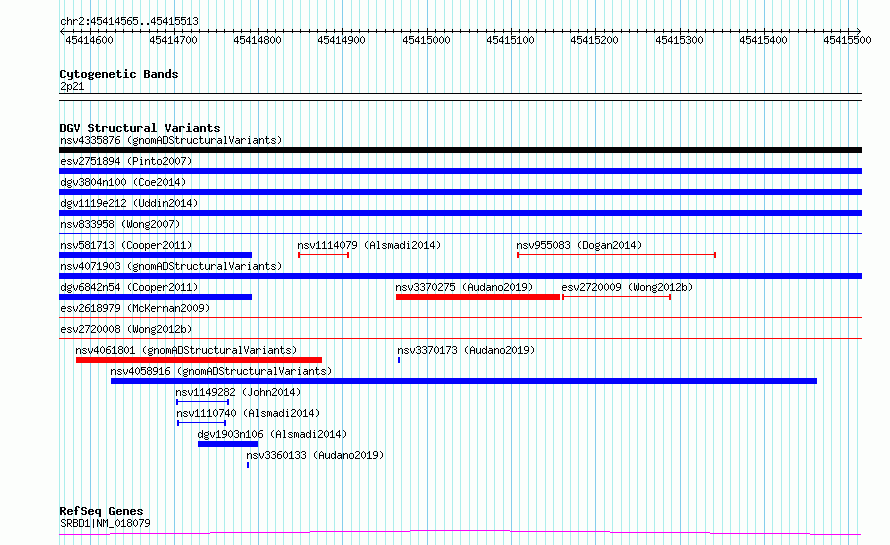Click ruler position 45414900
Viewport: 890px width, 545px height.
[341, 40]
